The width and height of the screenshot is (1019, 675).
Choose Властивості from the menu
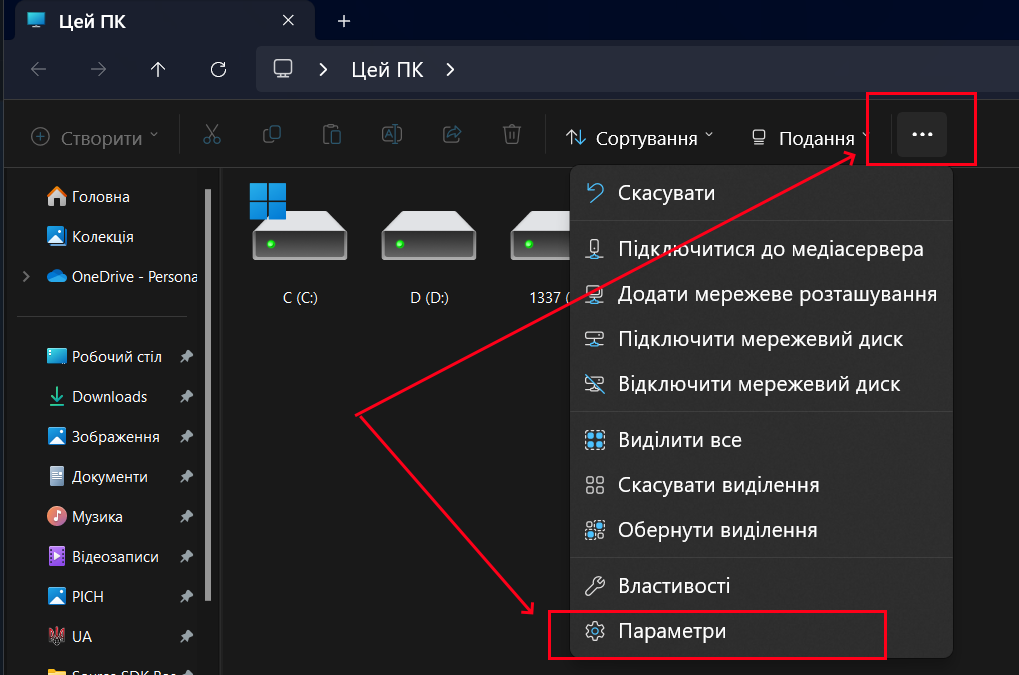[674, 586]
